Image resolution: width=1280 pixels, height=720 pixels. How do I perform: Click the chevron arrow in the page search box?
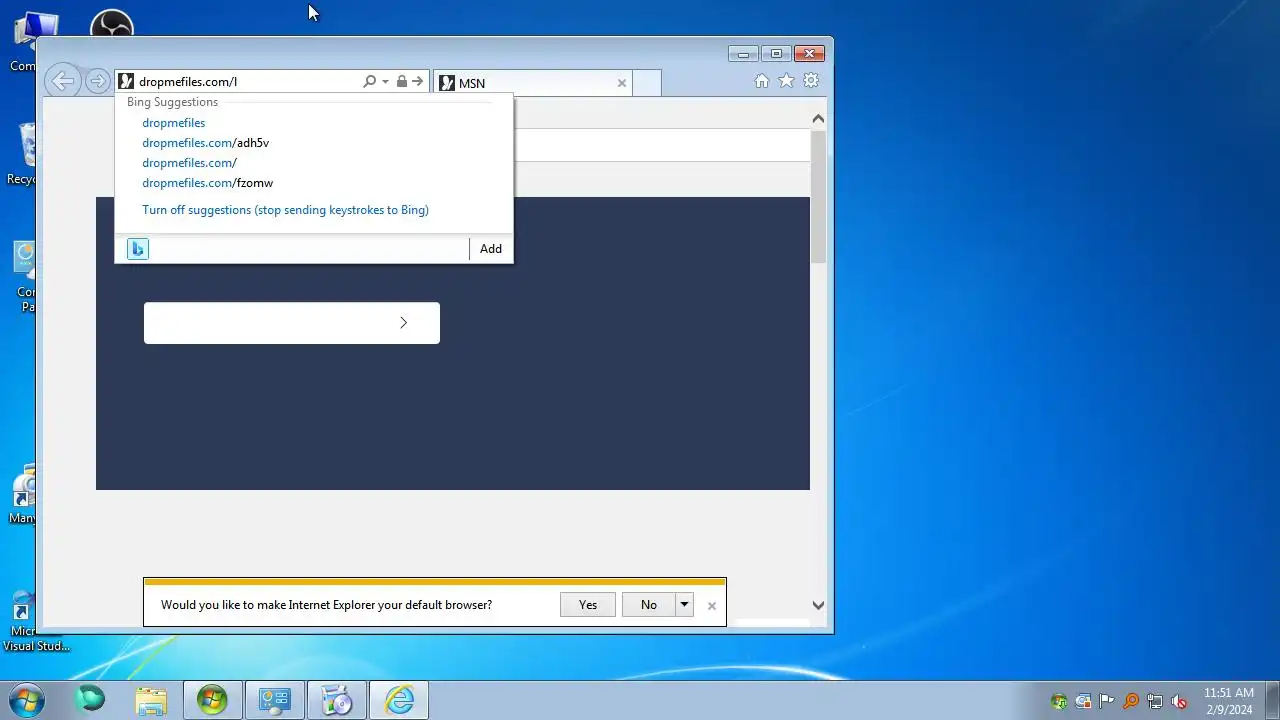click(403, 323)
